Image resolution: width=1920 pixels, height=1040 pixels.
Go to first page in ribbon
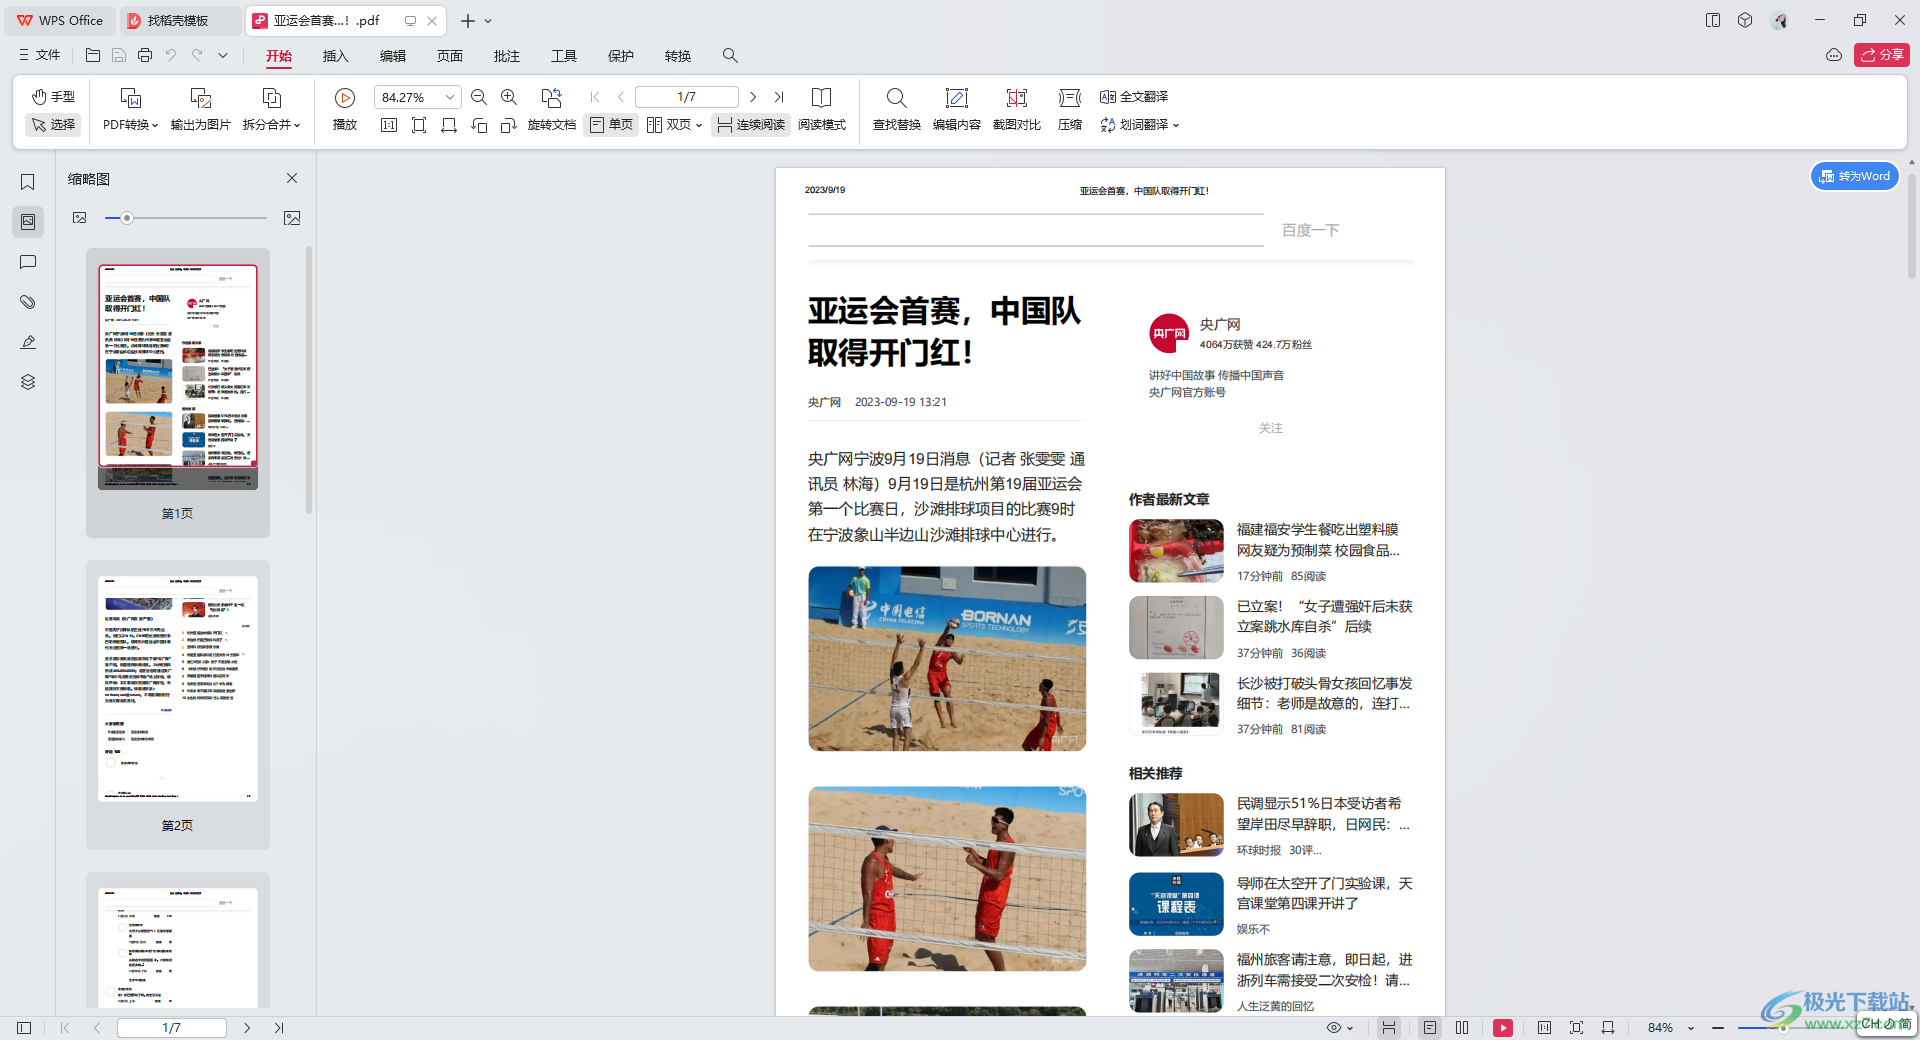pos(595,97)
